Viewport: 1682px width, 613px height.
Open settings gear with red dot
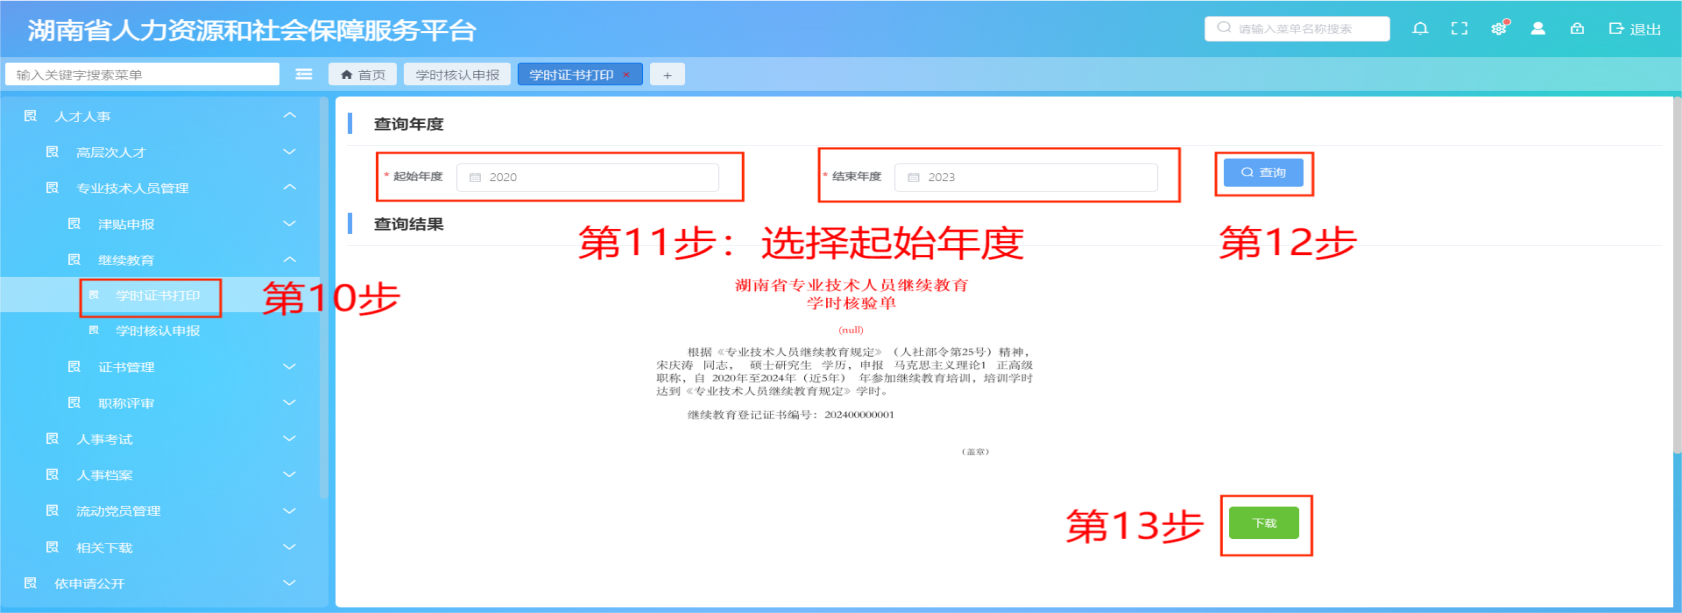click(1498, 29)
